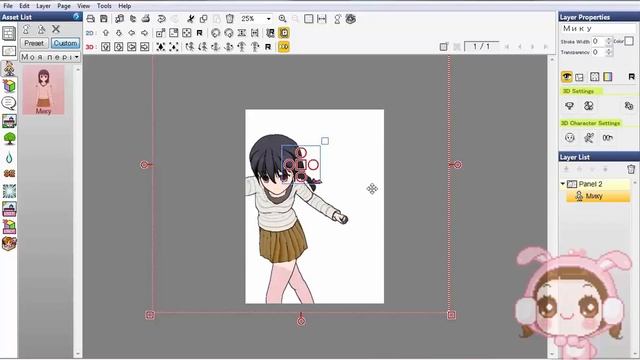Select the character thumbnail in Asset List
Image resolution: width=640 pixels, height=360 pixels.
(x=43, y=91)
